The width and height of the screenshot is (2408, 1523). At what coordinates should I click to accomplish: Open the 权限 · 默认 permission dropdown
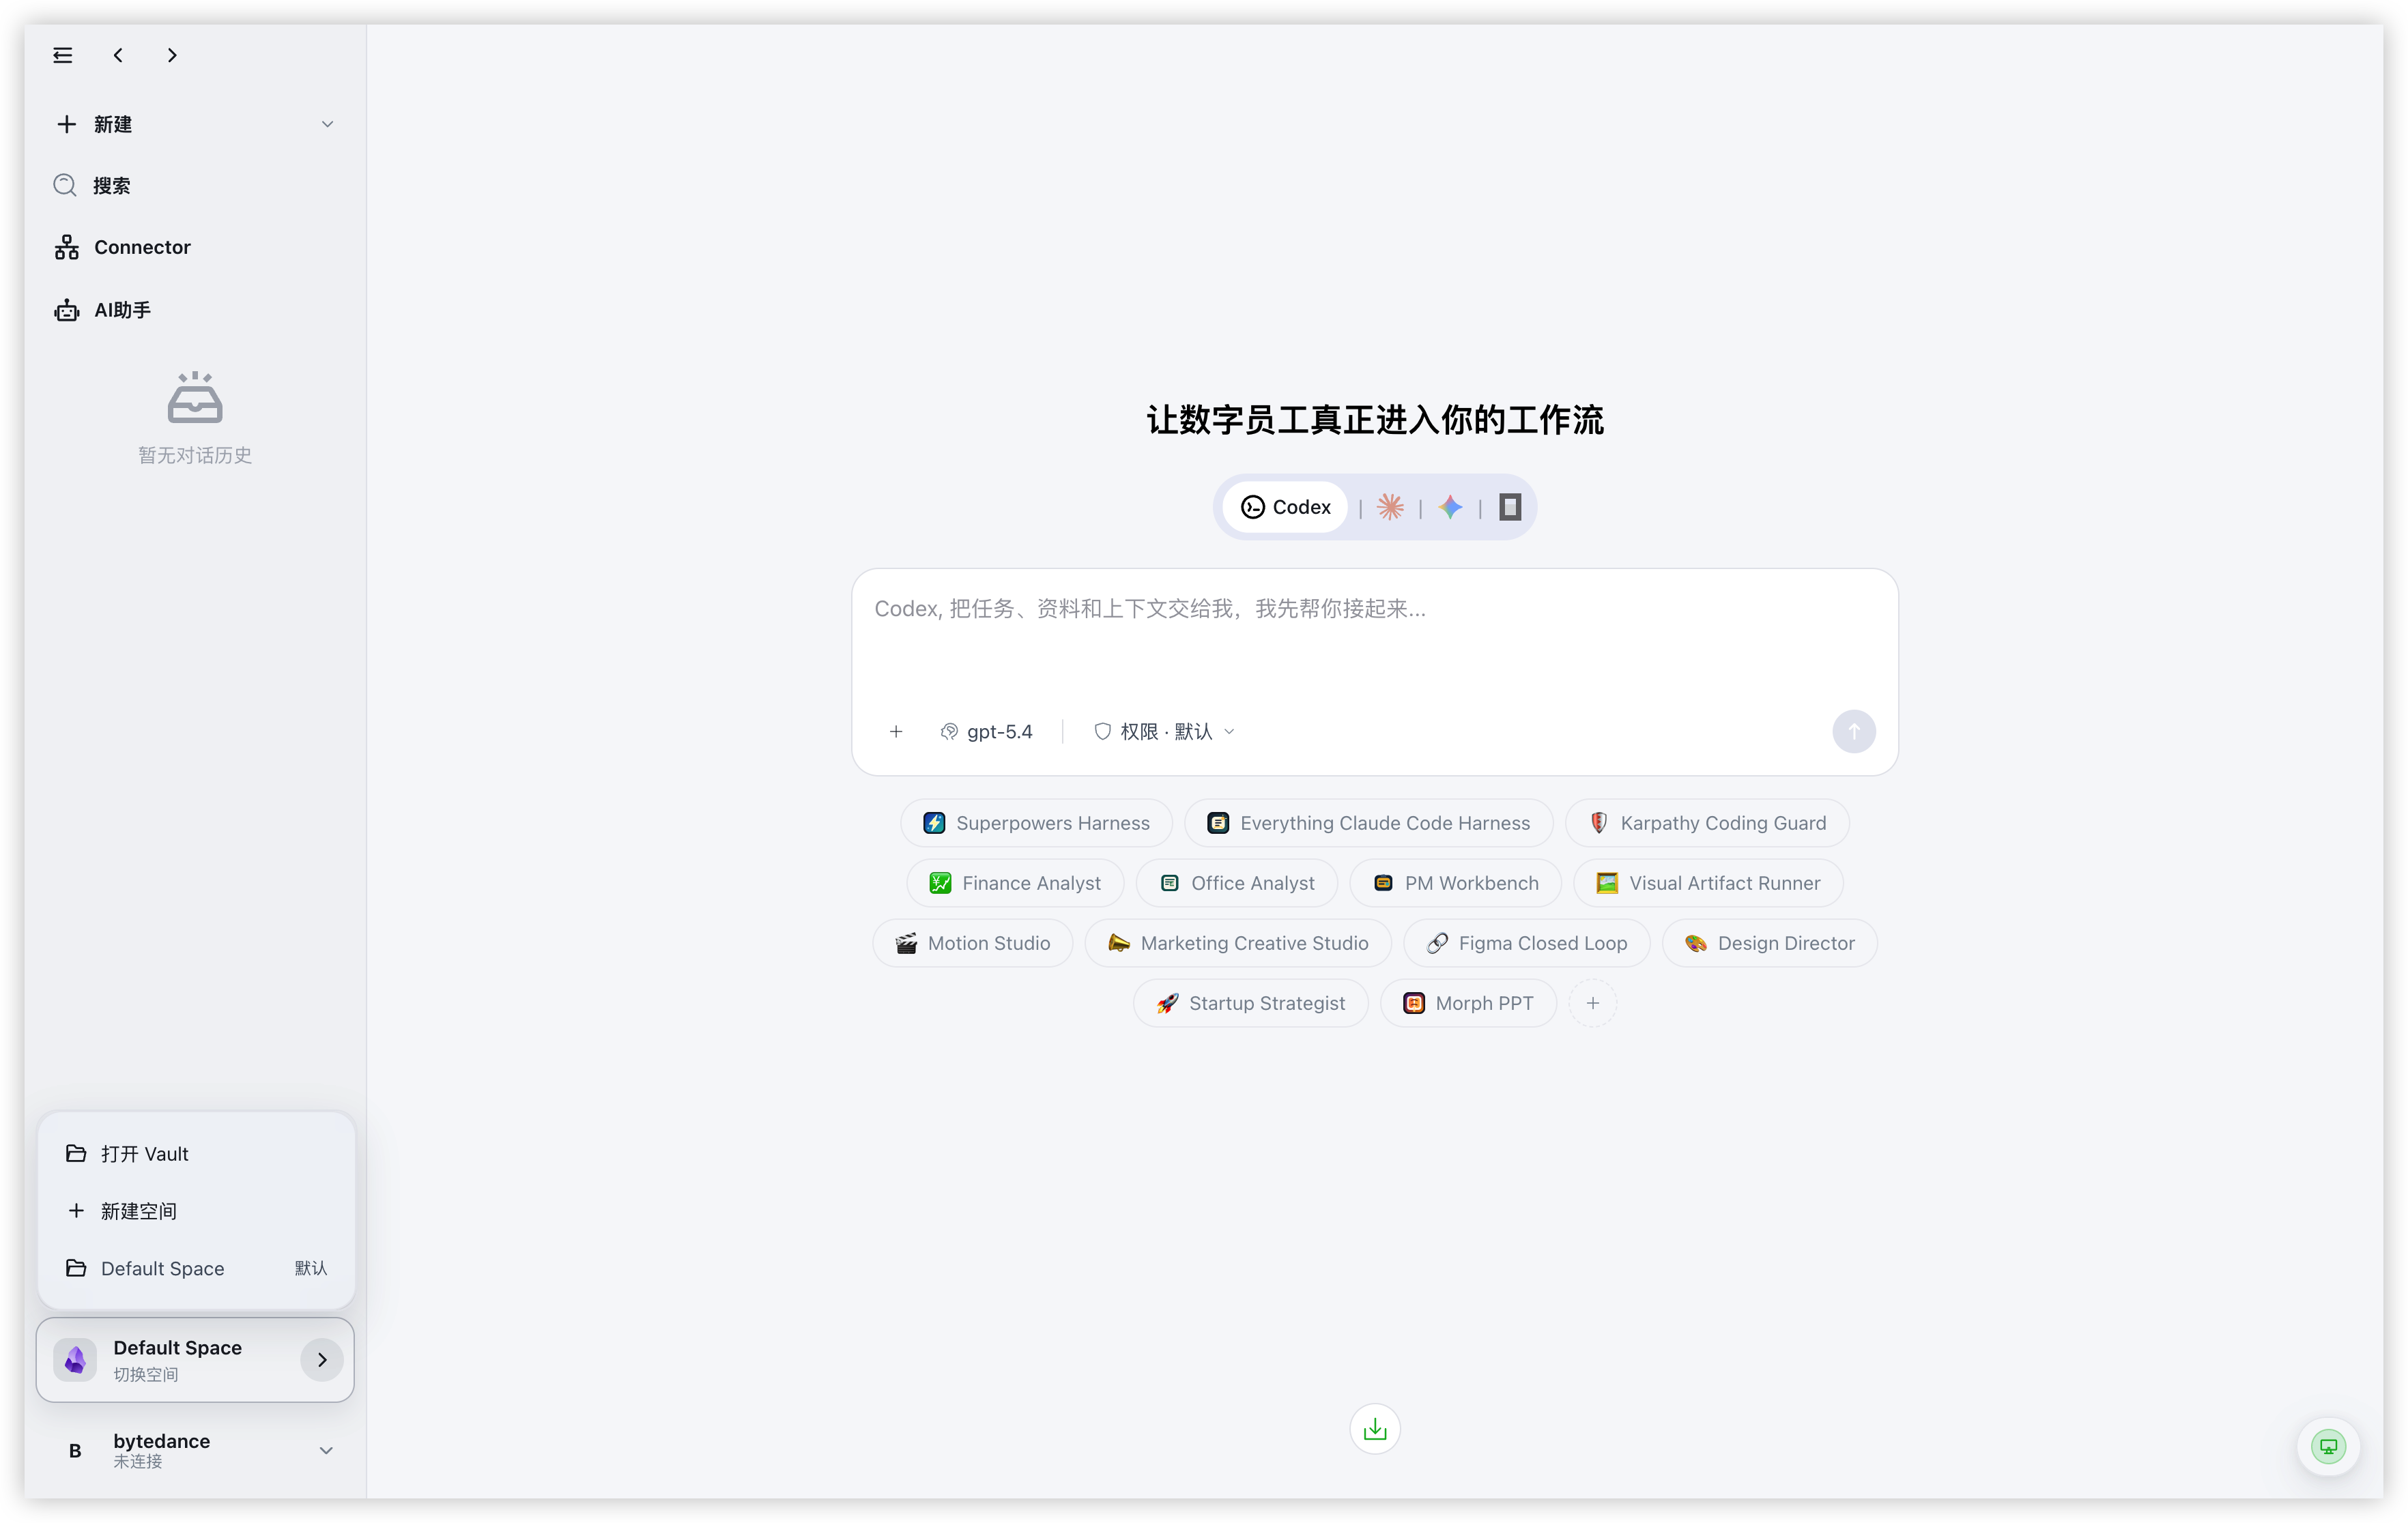[x=1165, y=732]
